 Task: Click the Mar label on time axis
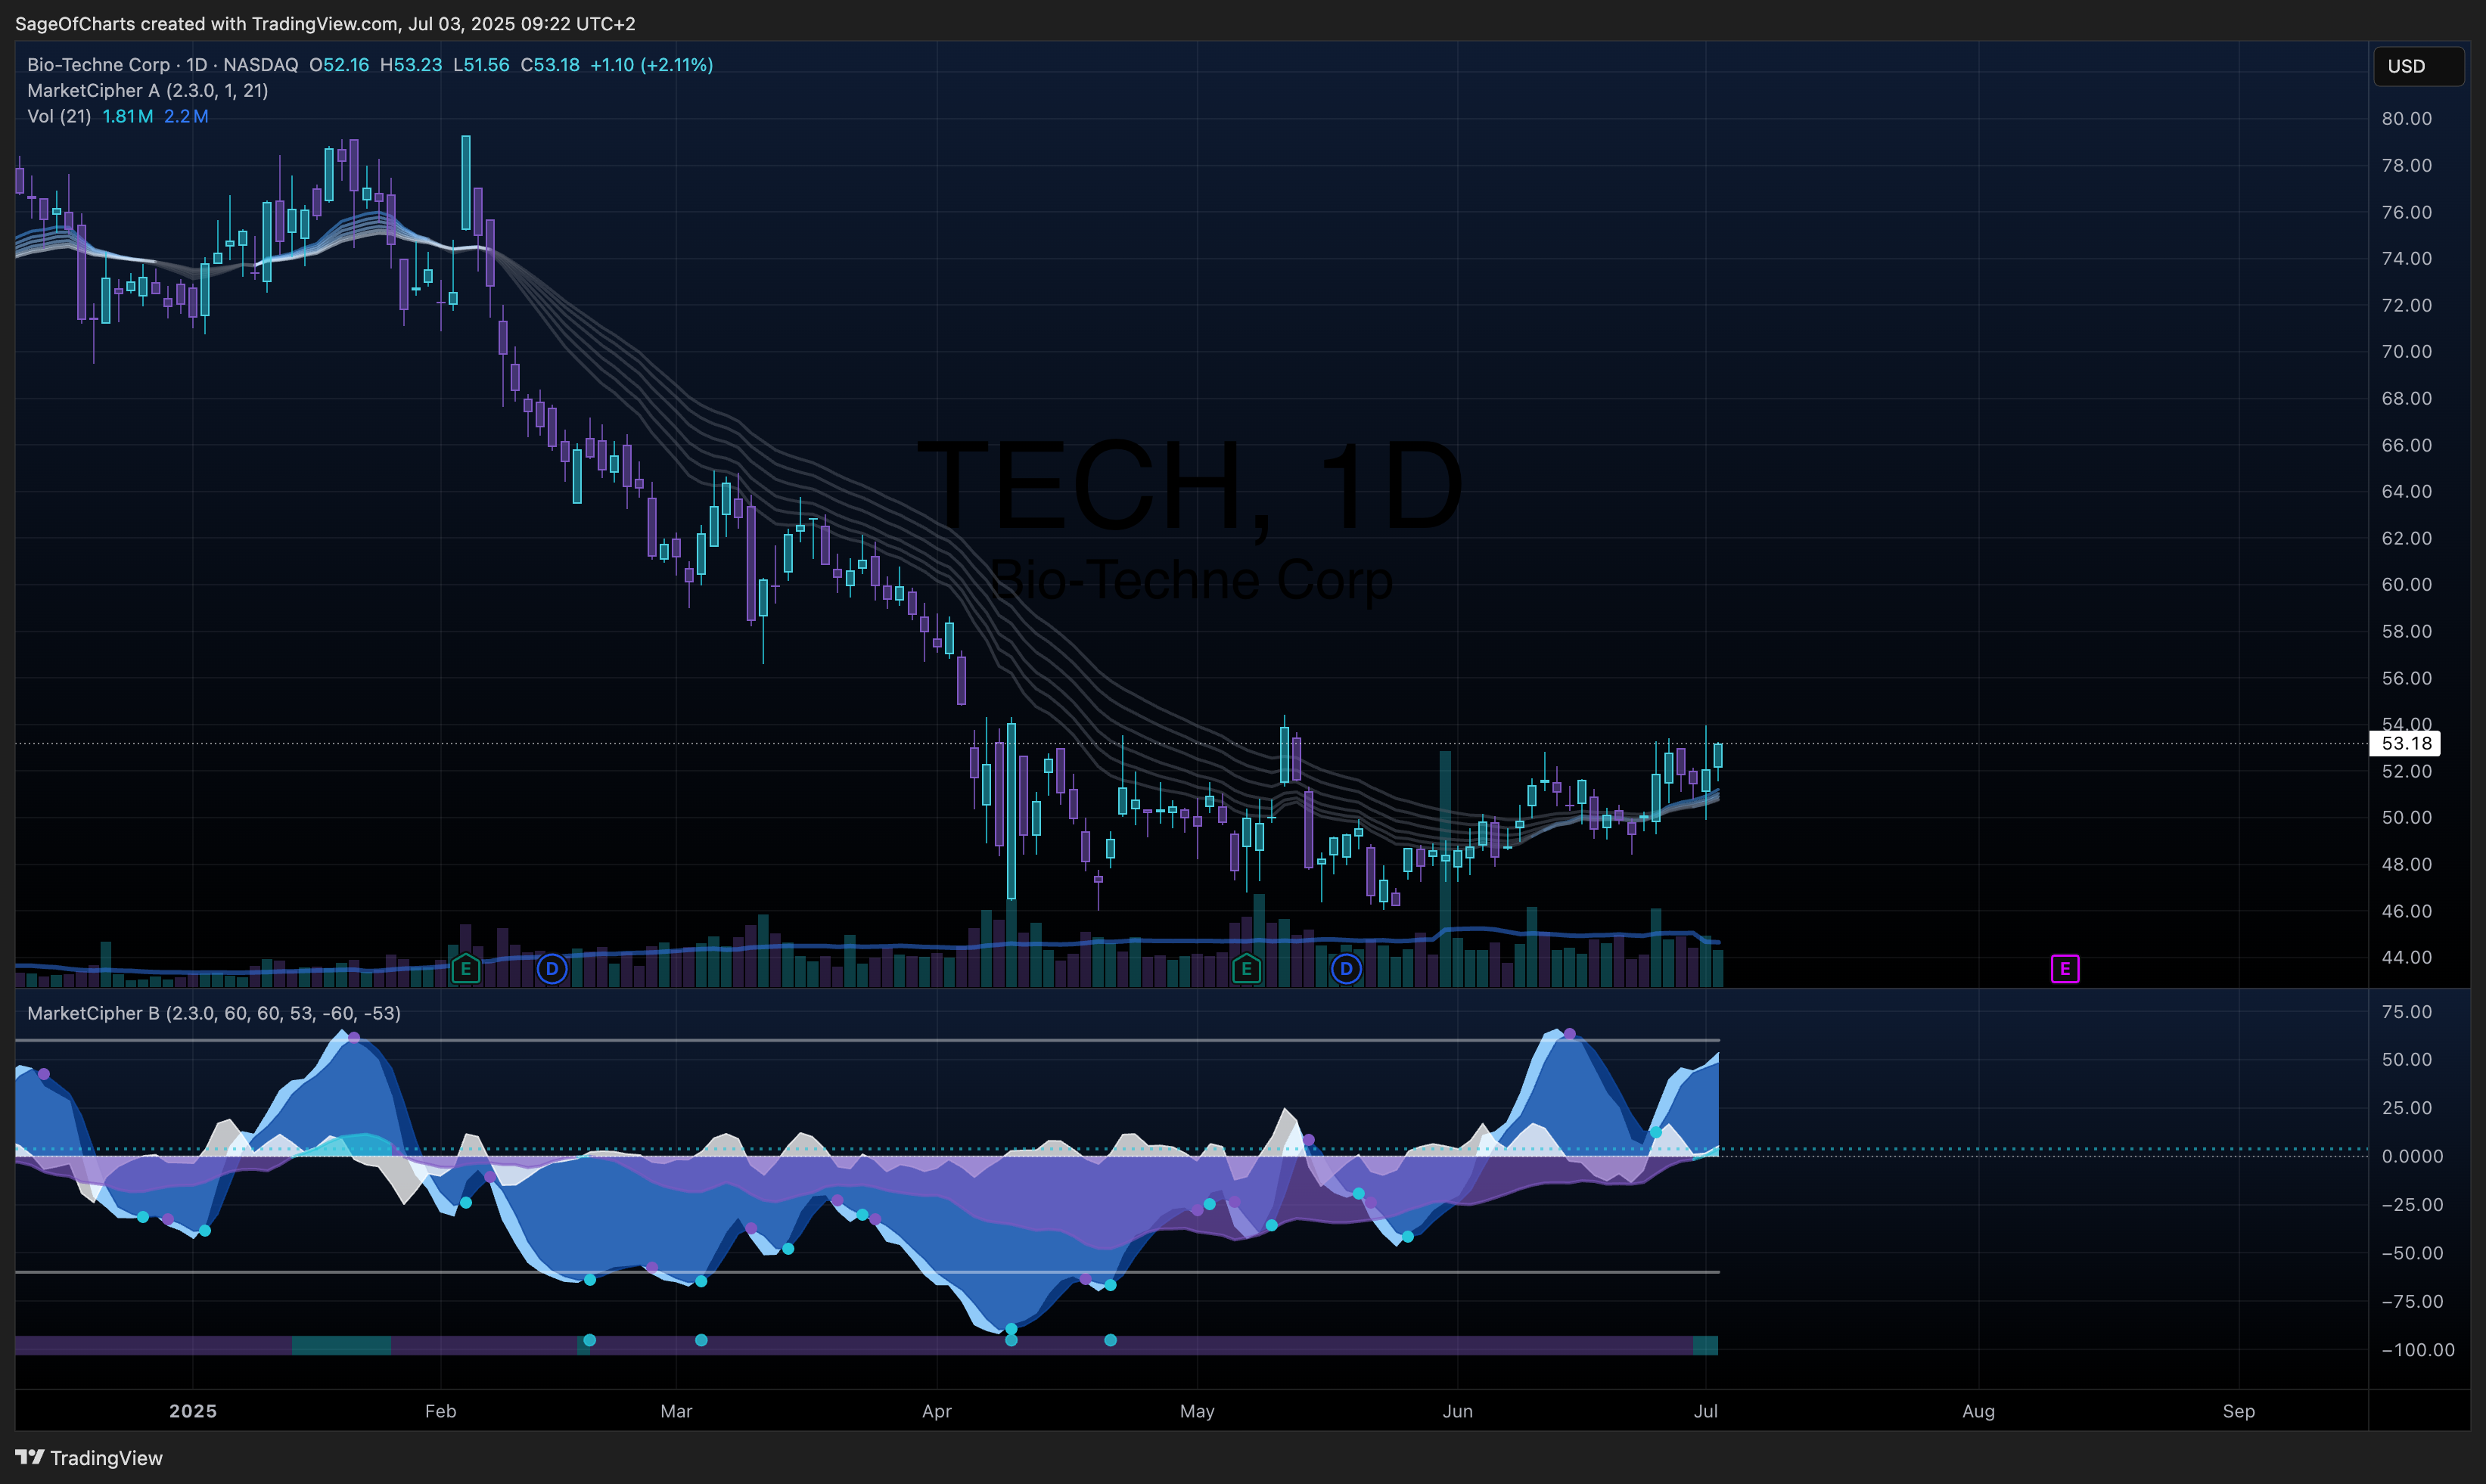(x=676, y=1411)
